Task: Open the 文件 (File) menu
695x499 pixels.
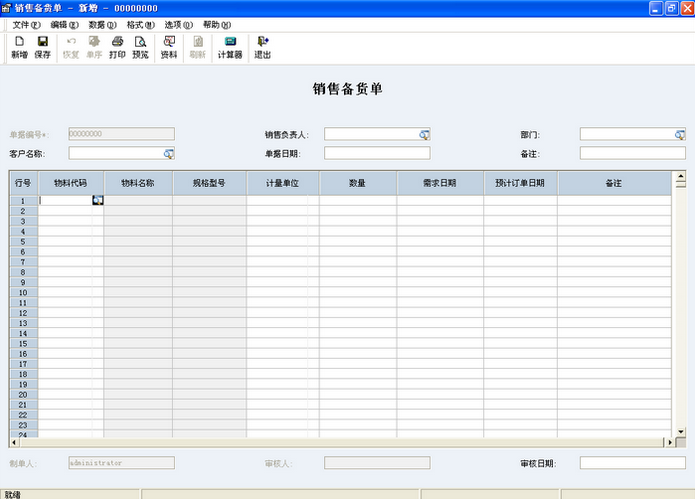Action: pyautogui.click(x=26, y=24)
